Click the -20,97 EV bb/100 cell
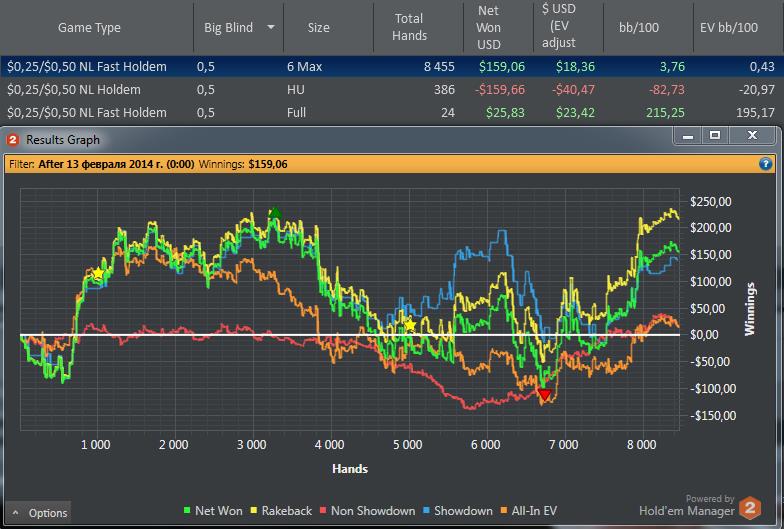Viewport: 784px width, 529px height. click(x=756, y=90)
